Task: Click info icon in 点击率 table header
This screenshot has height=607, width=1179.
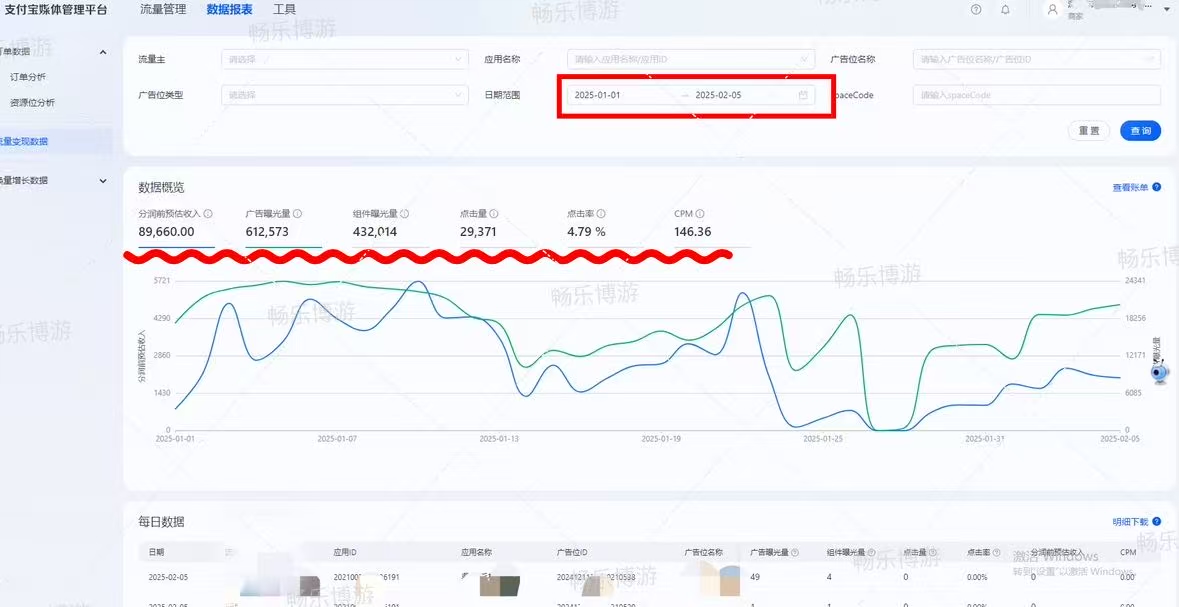Action: (995, 552)
